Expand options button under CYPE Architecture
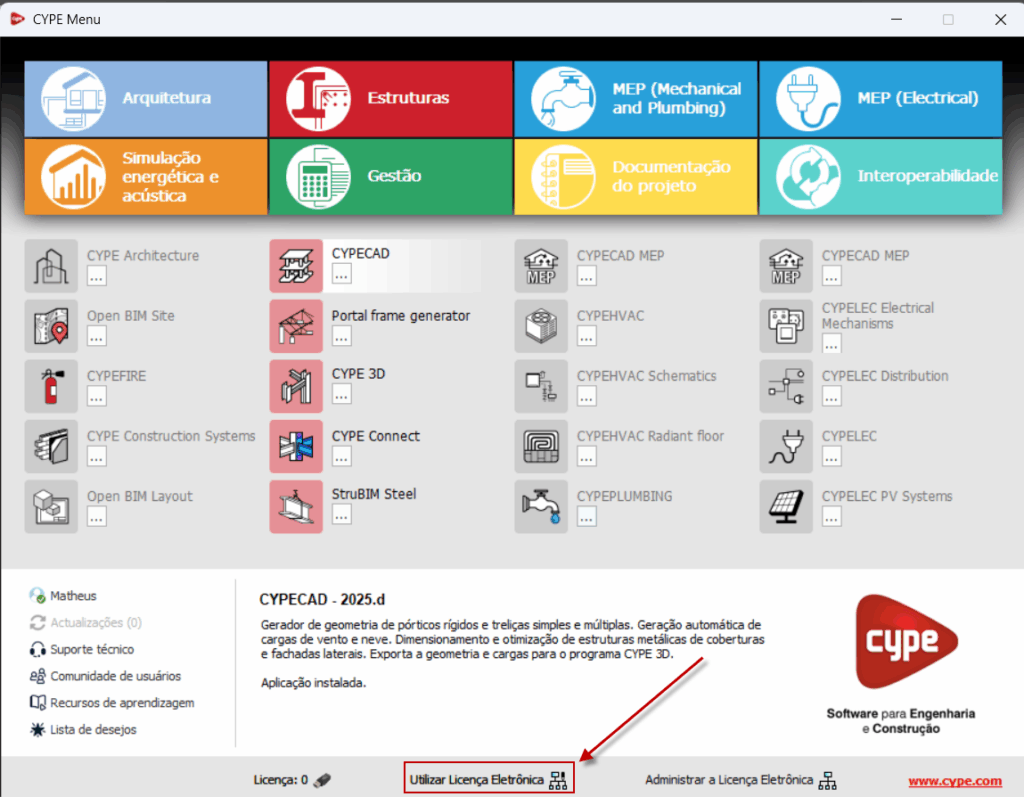The image size is (1024, 797). (97, 276)
